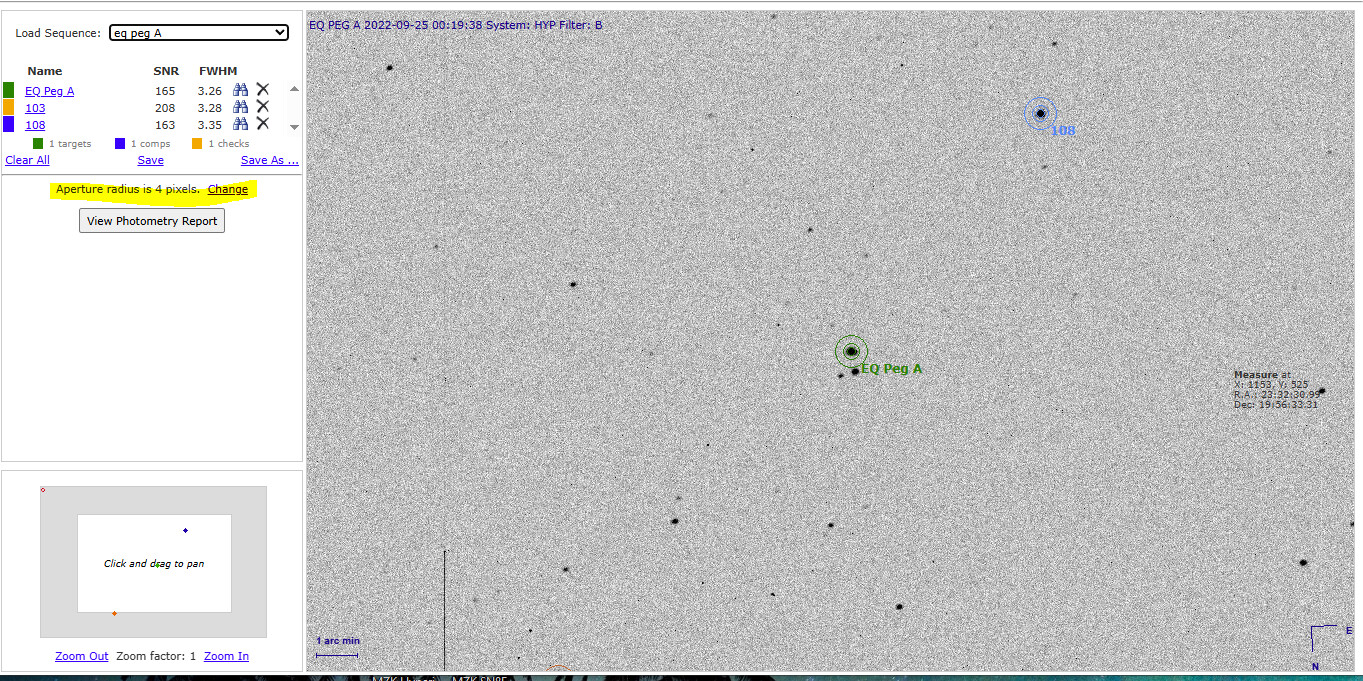Open the 103 check star link
Viewport: 1363px width, 681px height.
click(x=35, y=108)
